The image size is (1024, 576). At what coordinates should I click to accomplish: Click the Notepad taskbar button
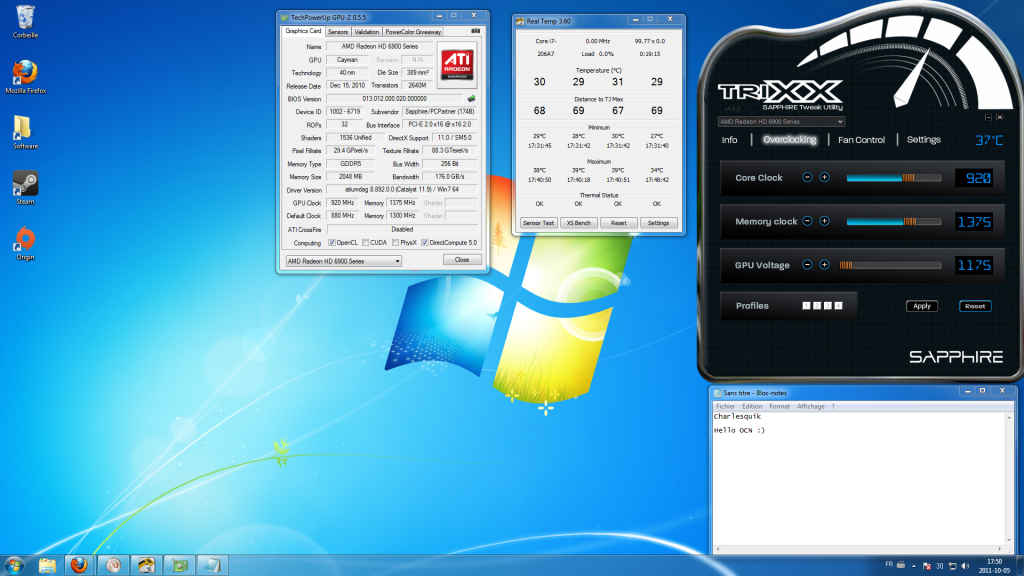tap(212, 565)
